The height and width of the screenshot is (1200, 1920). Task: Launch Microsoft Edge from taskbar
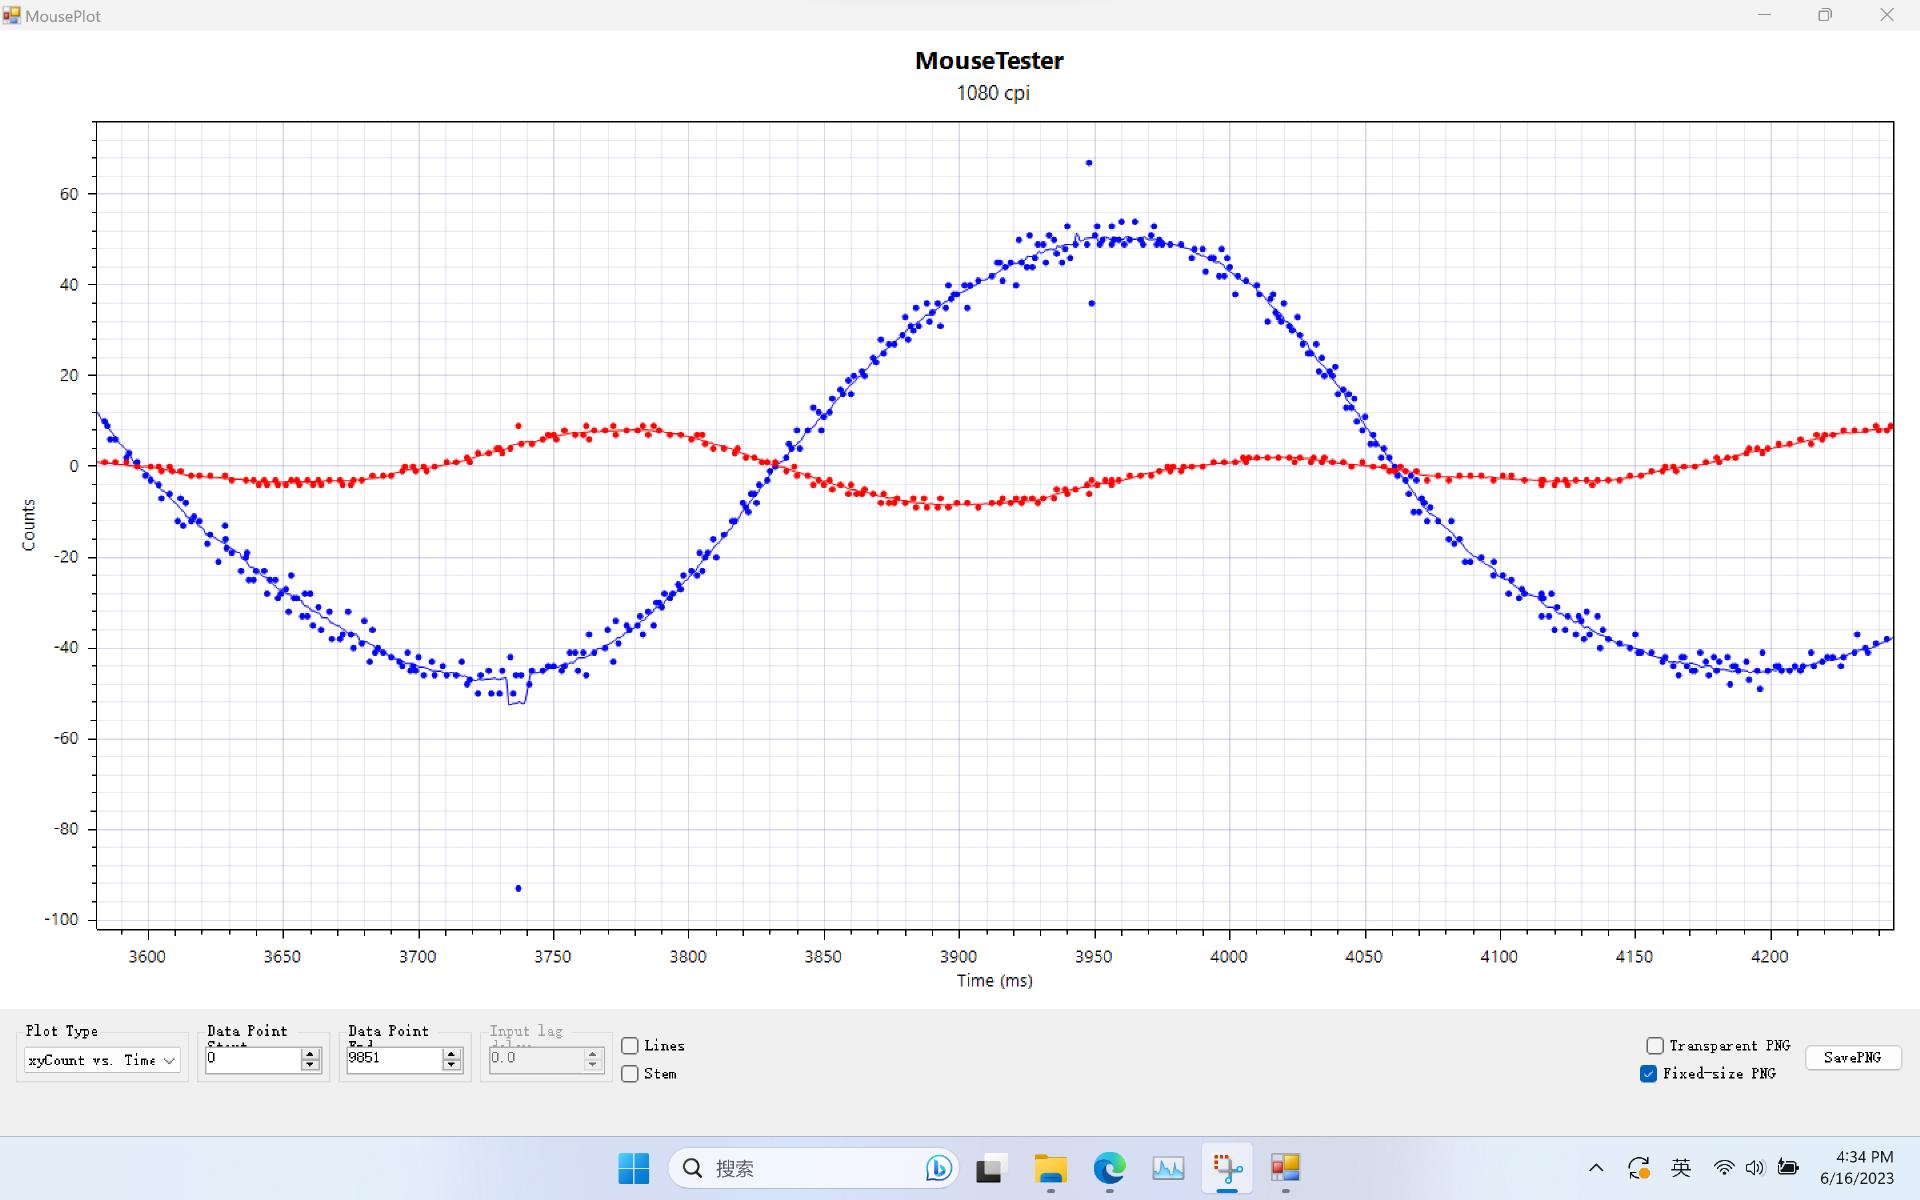[1109, 1168]
